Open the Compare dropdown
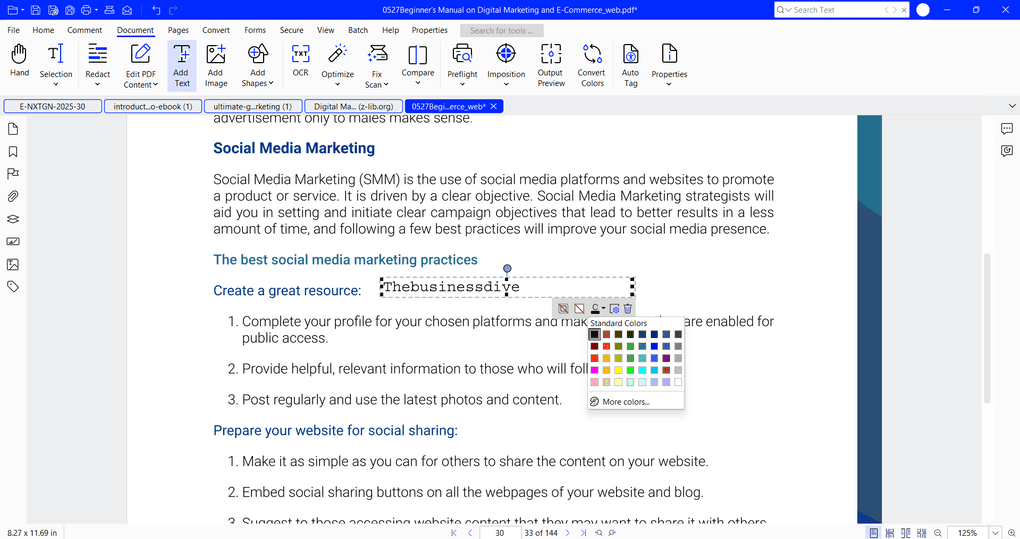Image resolution: width=1020 pixels, height=539 pixels. click(418, 83)
